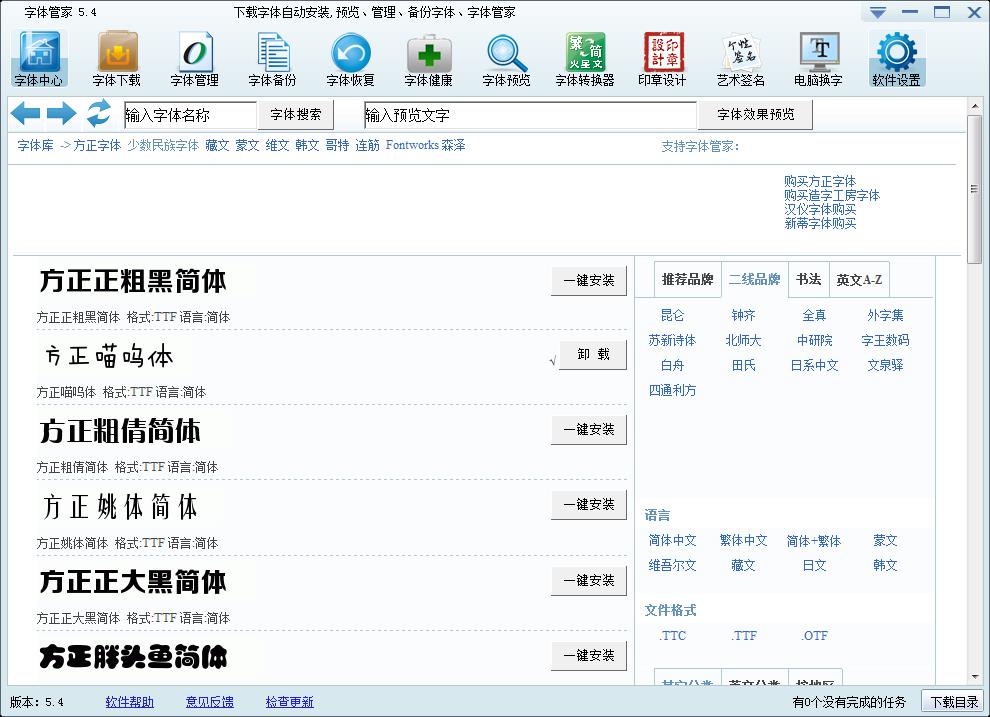Screen dimensions: 990x717
Task: Open the 字体中心 home icon
Action: coord(39,59)
